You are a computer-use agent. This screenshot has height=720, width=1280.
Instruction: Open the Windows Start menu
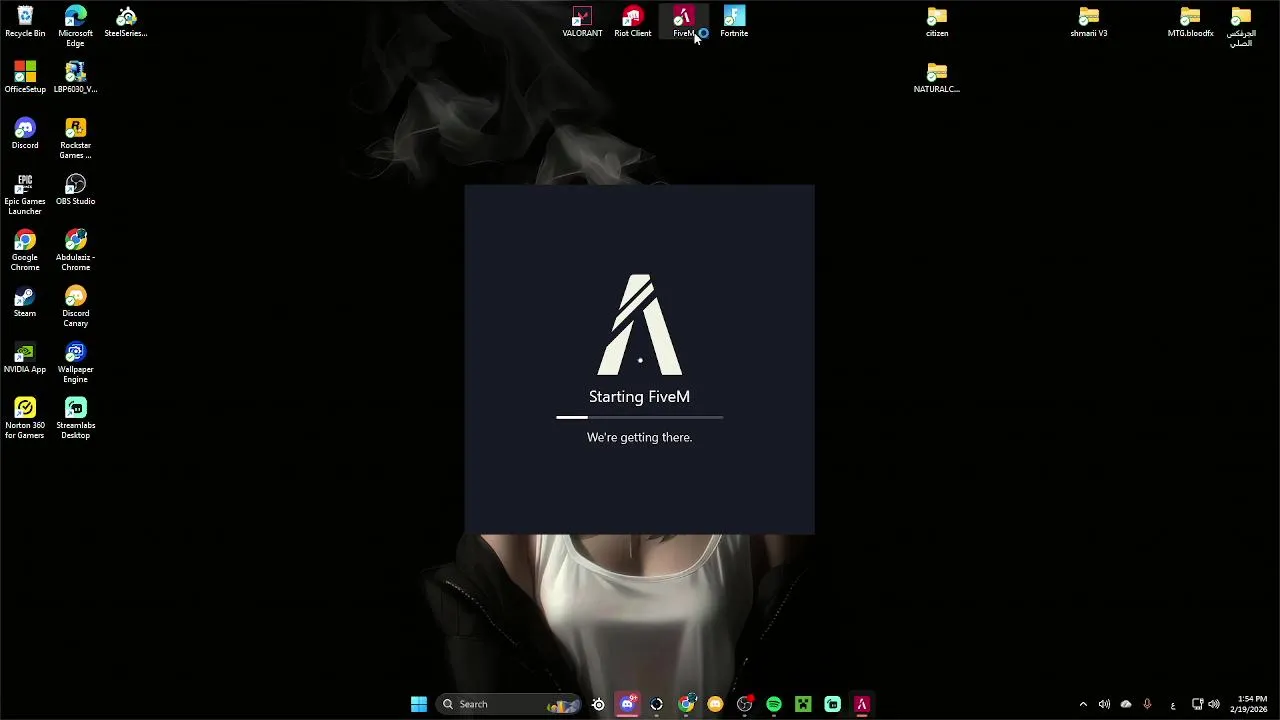pos(419,704)
